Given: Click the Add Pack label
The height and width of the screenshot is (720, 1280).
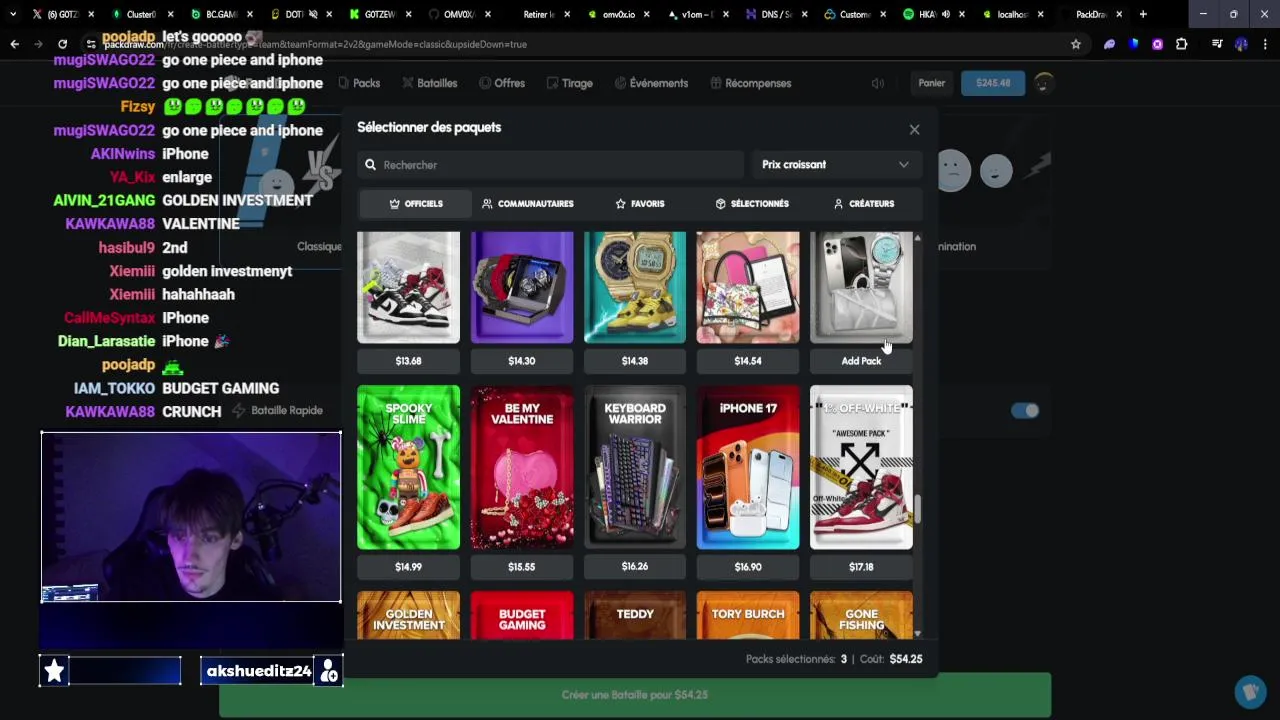Looking at the screenshot, I should (x=861, y=361).
